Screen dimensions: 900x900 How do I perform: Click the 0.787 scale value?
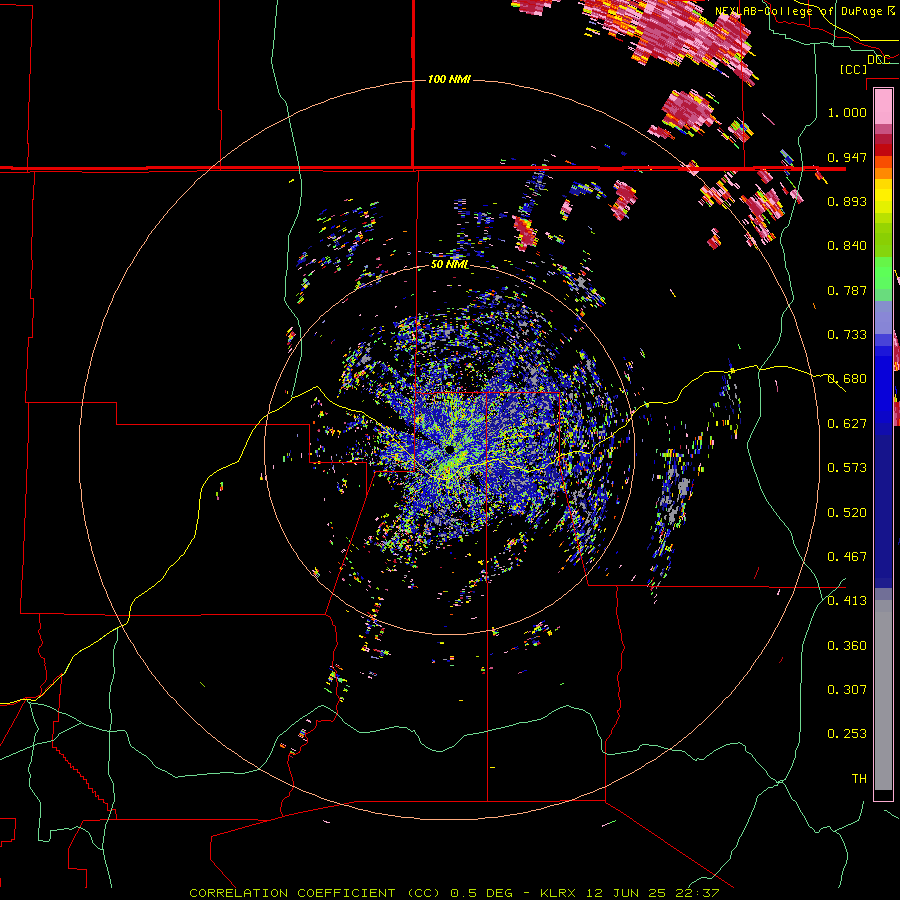[x=847, y=290]
